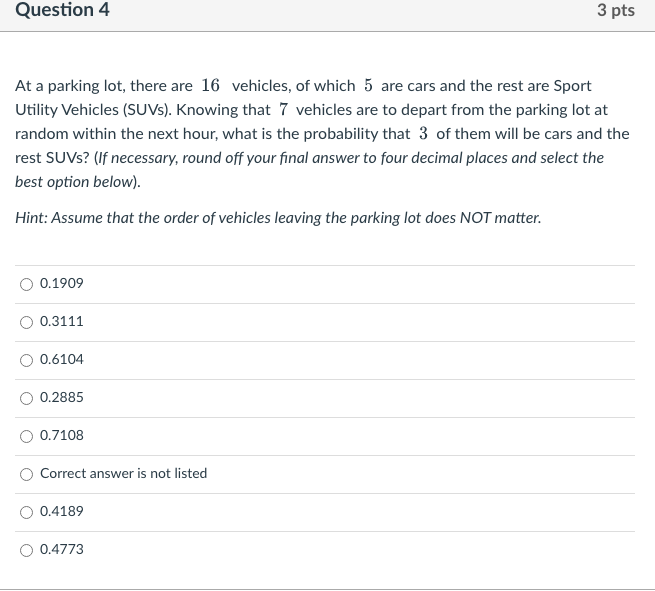Mark the 0.2885 radio button
Viewport: 655px width, 591px height.
click(26, 398)
